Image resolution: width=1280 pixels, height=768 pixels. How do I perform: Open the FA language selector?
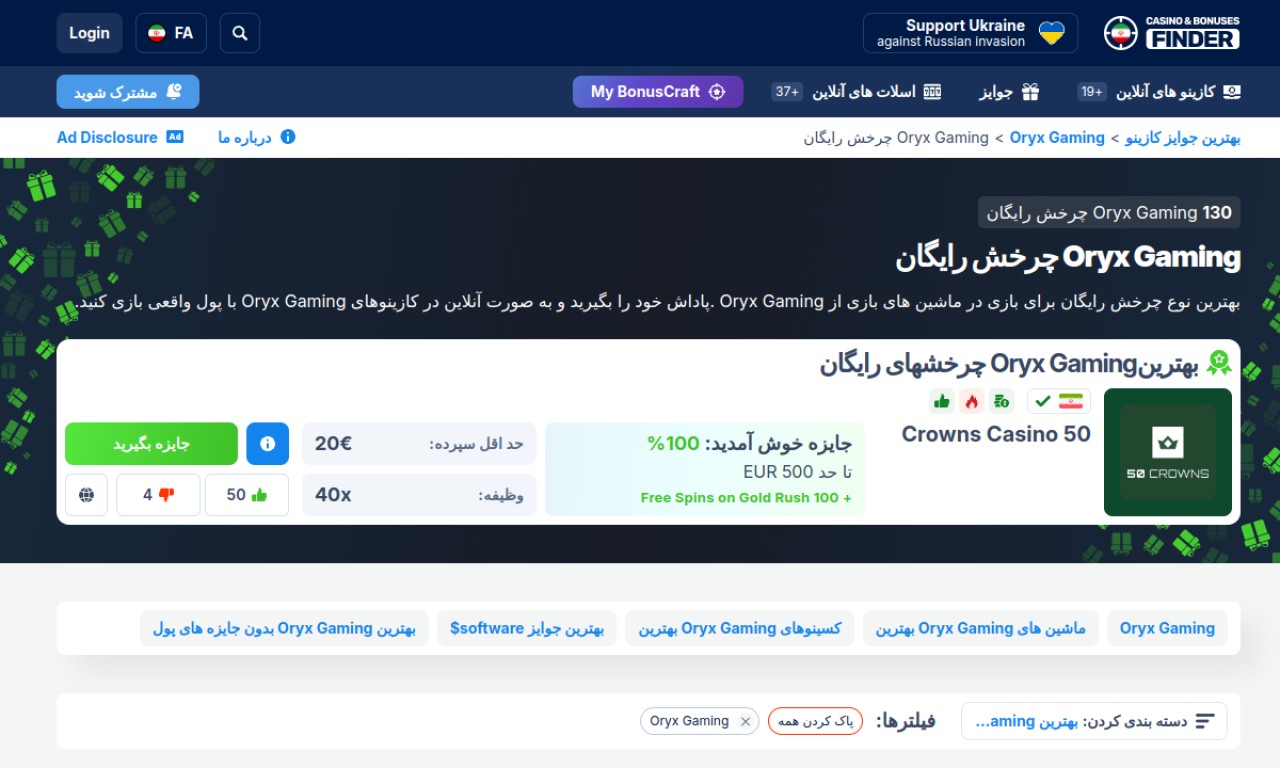tap(171, 33)
